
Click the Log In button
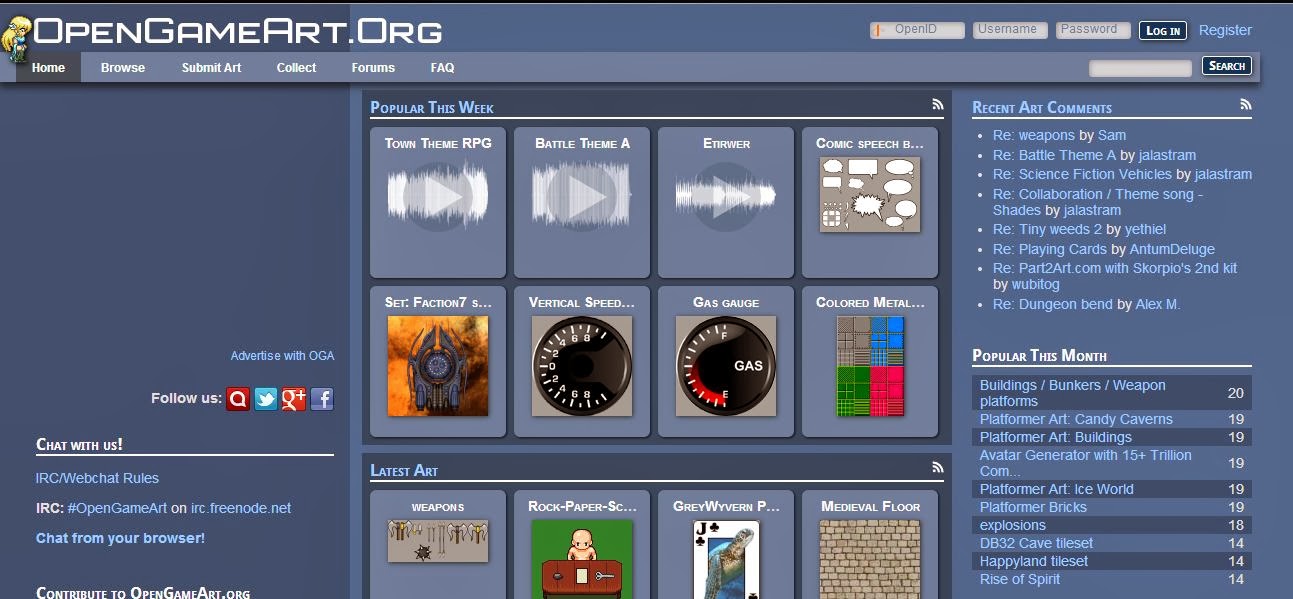(x=1163, y=30)
